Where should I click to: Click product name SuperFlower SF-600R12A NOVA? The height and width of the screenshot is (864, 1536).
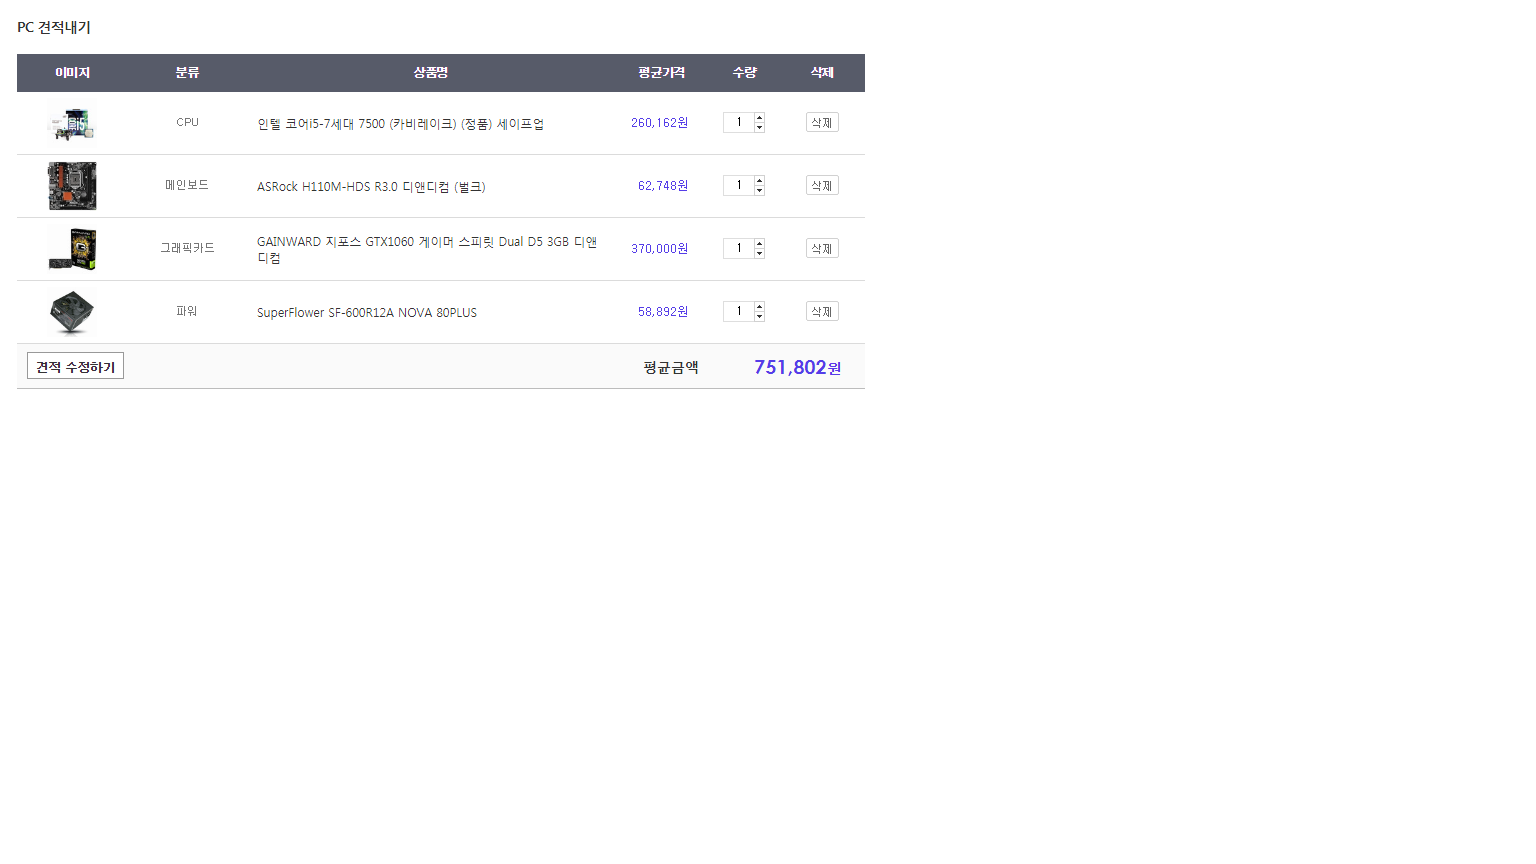367,313
